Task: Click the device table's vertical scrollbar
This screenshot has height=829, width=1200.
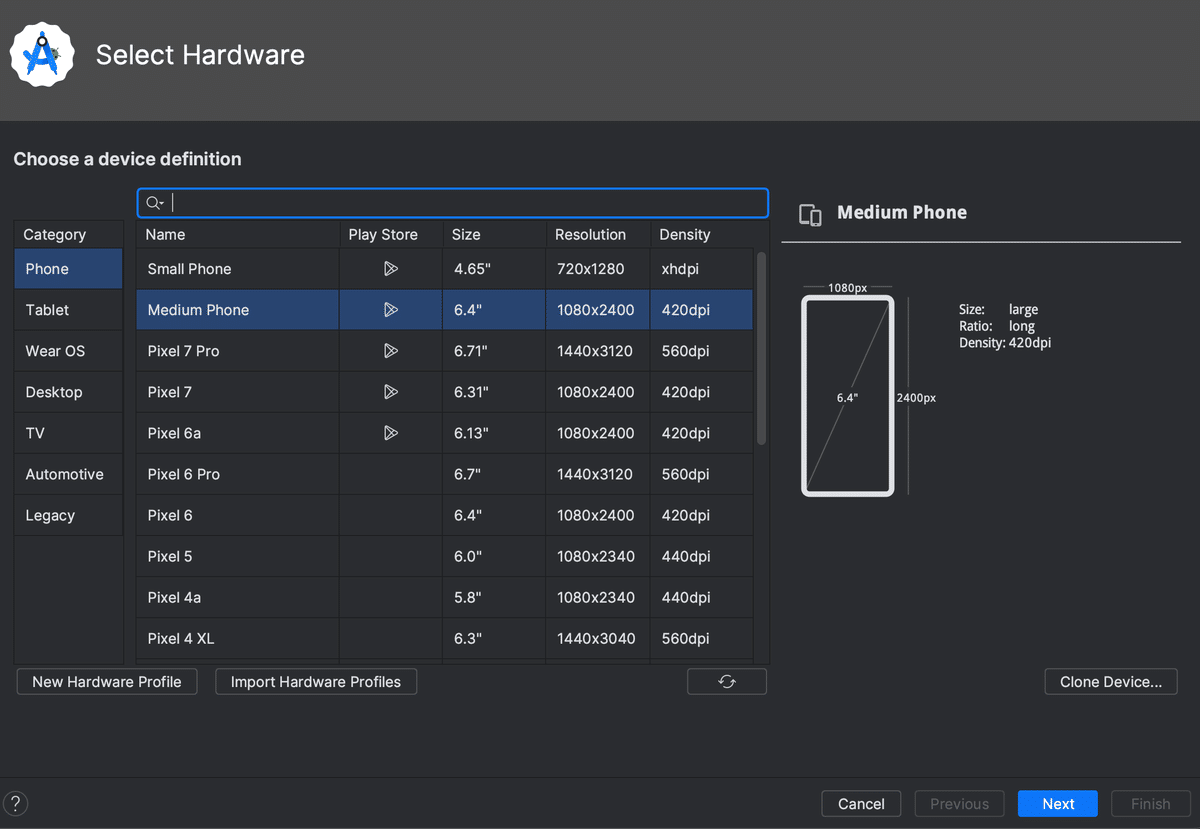Action: 761,348
